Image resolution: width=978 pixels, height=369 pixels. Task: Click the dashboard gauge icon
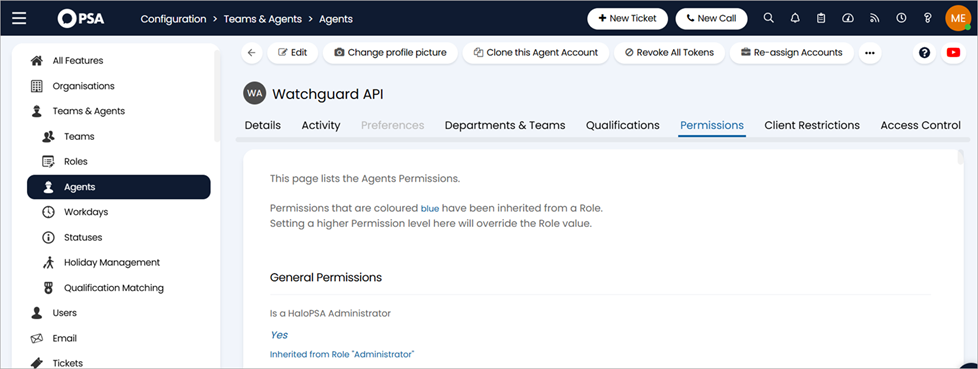tap(848, 18)
